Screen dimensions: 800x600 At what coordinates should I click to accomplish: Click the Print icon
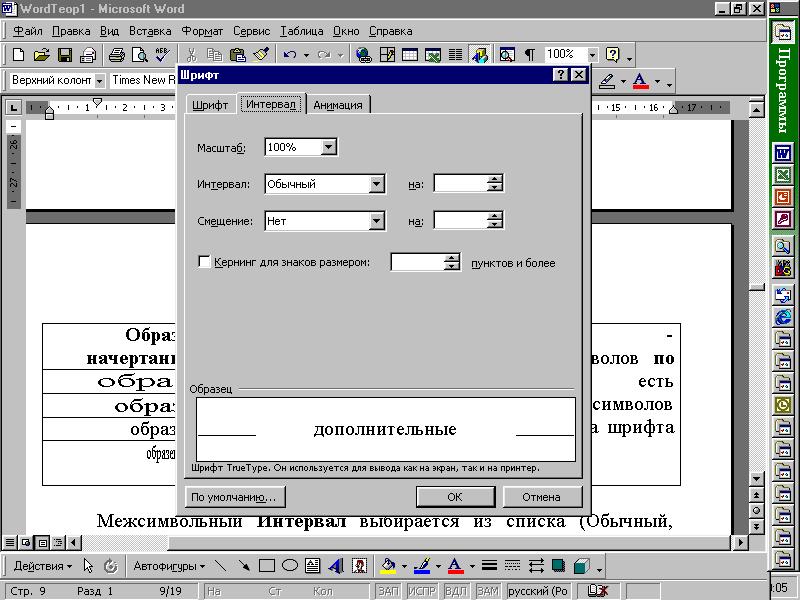pos(117,55)
